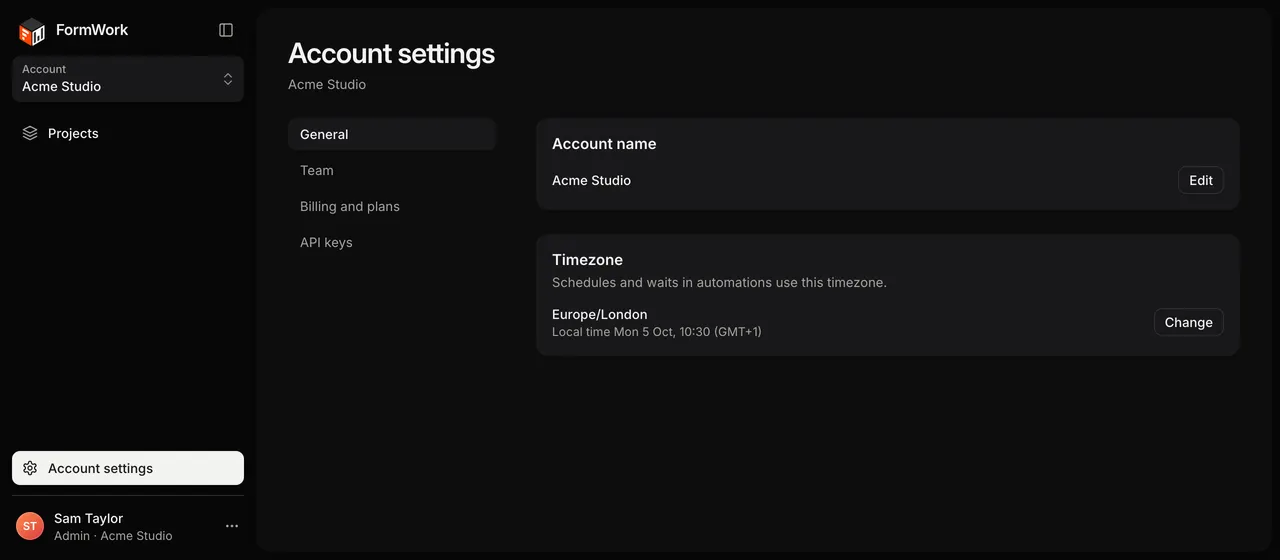Open the Billing and plans tab
Viewport: 1280px width, 560px height.
[x=392, y=206]
